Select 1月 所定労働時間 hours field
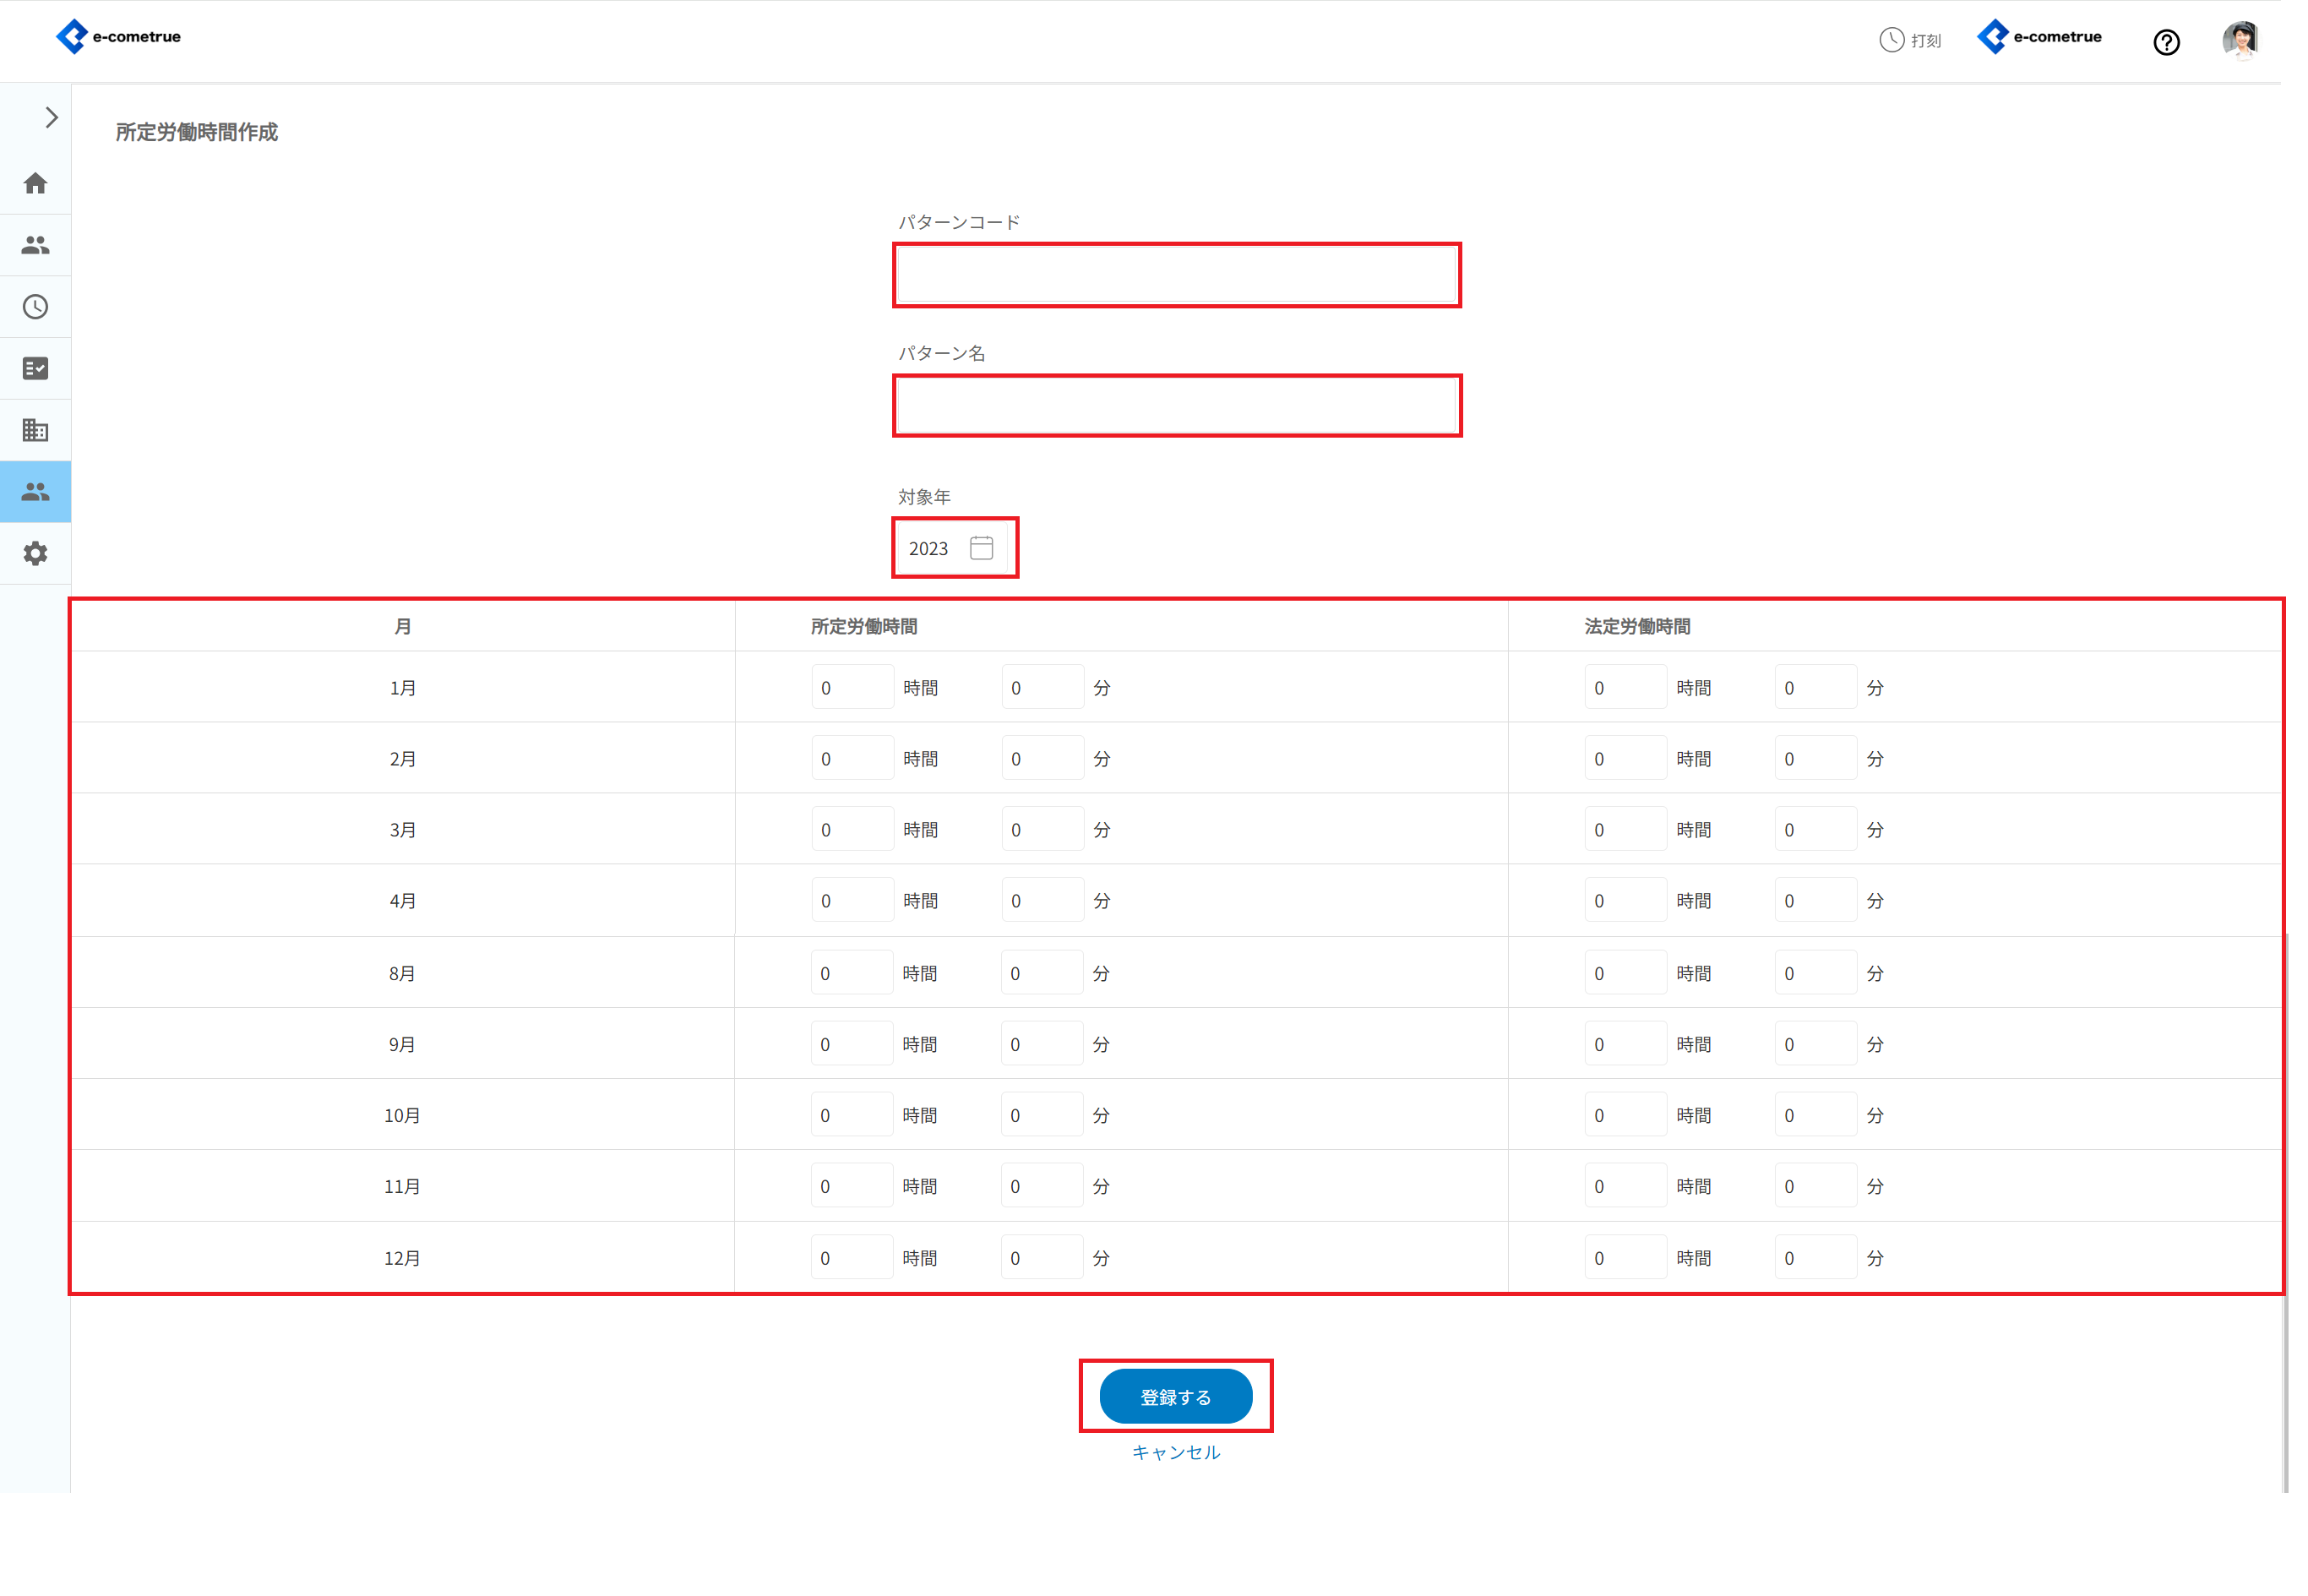Screen dimensions: 2308x1596 (852, 688)
